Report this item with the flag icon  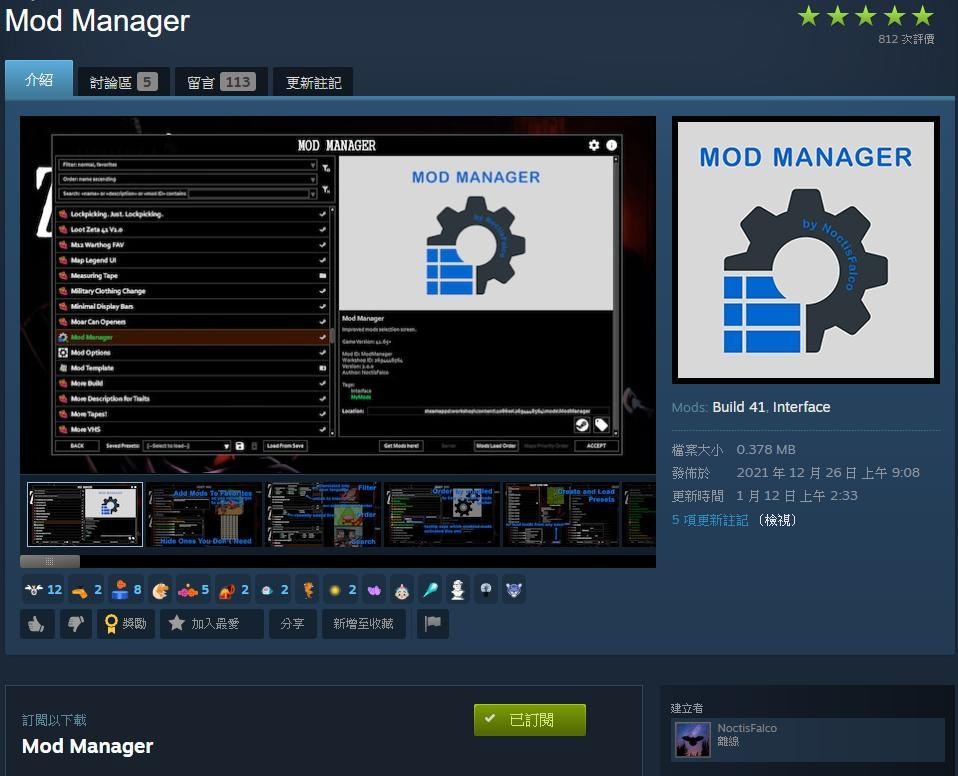click(x=432, y=624)
